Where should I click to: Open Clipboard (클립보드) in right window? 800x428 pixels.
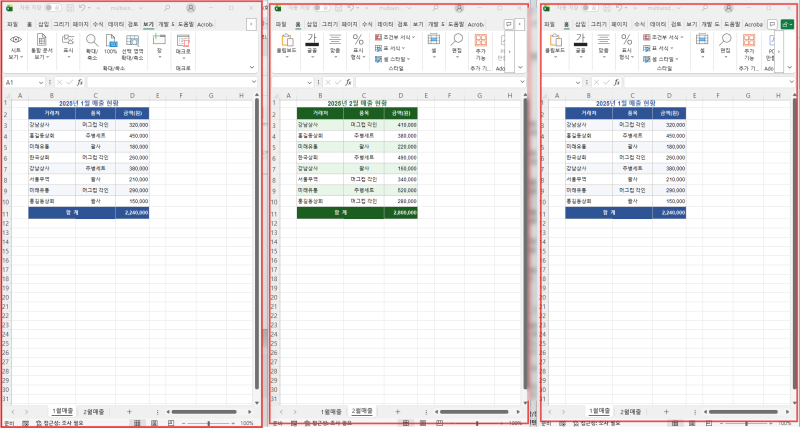tap(555, 47)
